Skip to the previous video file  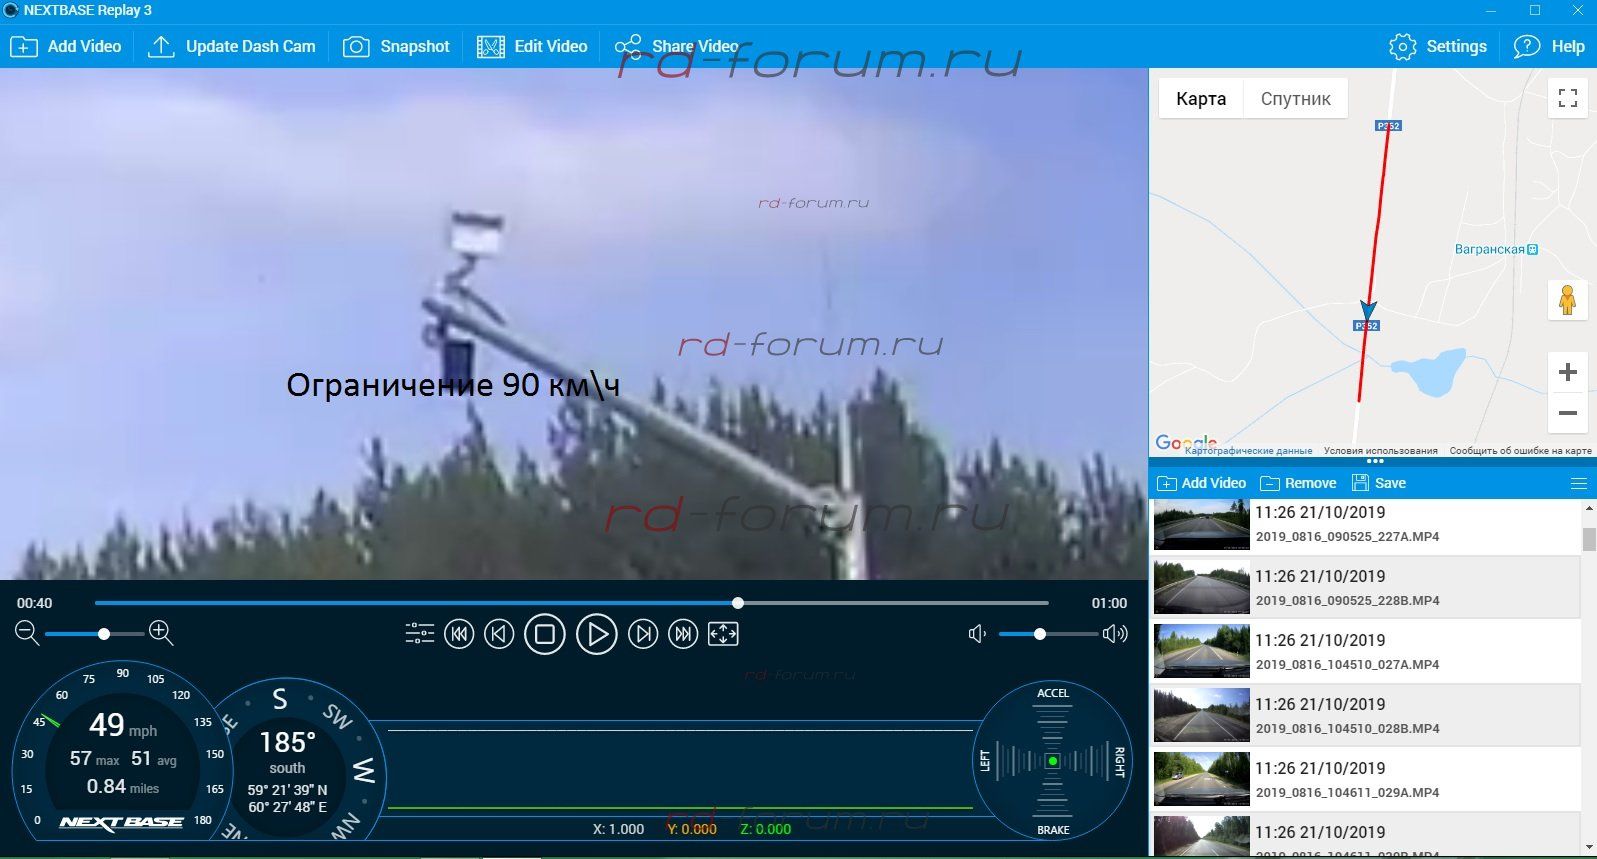(x=459, y=634)
